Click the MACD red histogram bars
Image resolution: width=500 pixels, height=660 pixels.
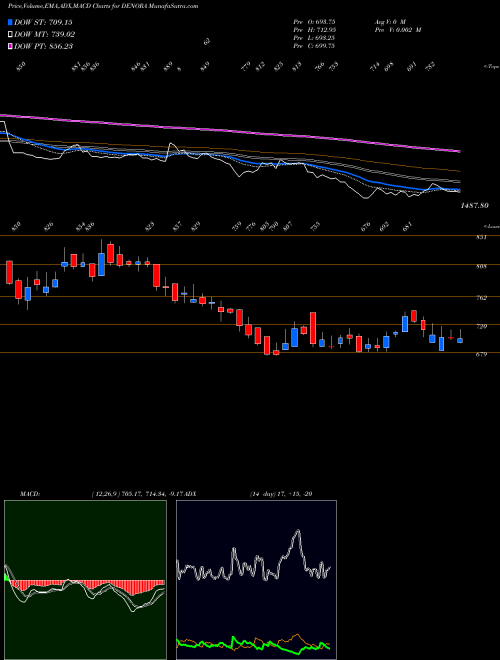tap(86, 586)
